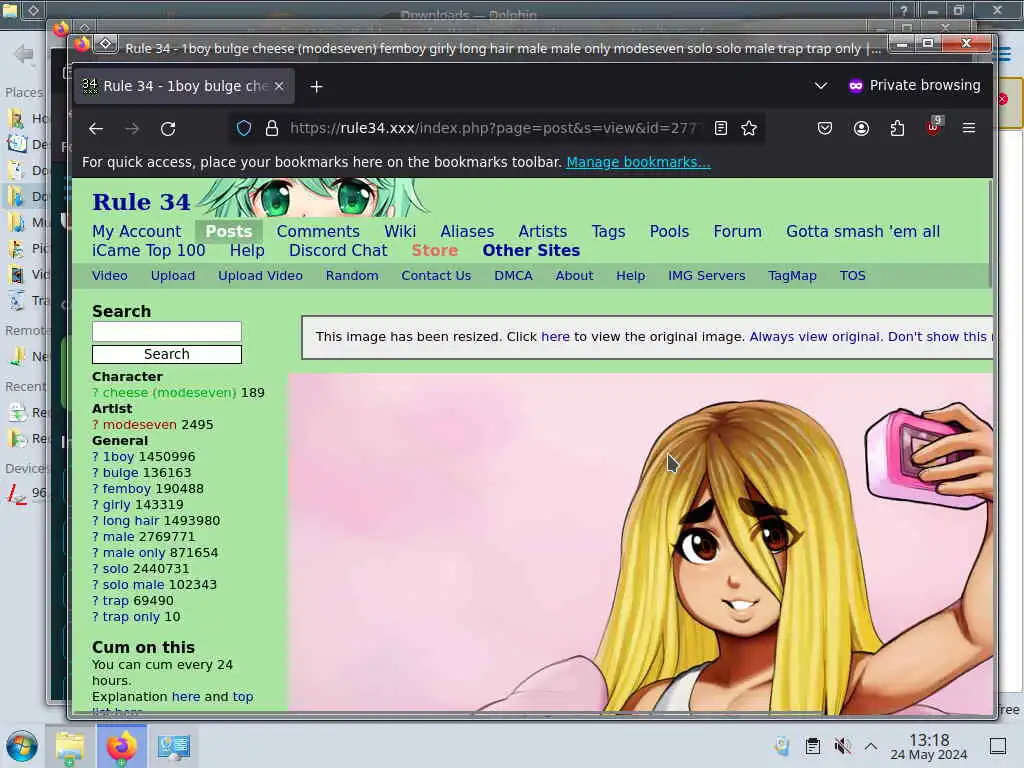Screen dimensions: 1024x768
Task: Click the site search text field
Action: tap(167, 332)
